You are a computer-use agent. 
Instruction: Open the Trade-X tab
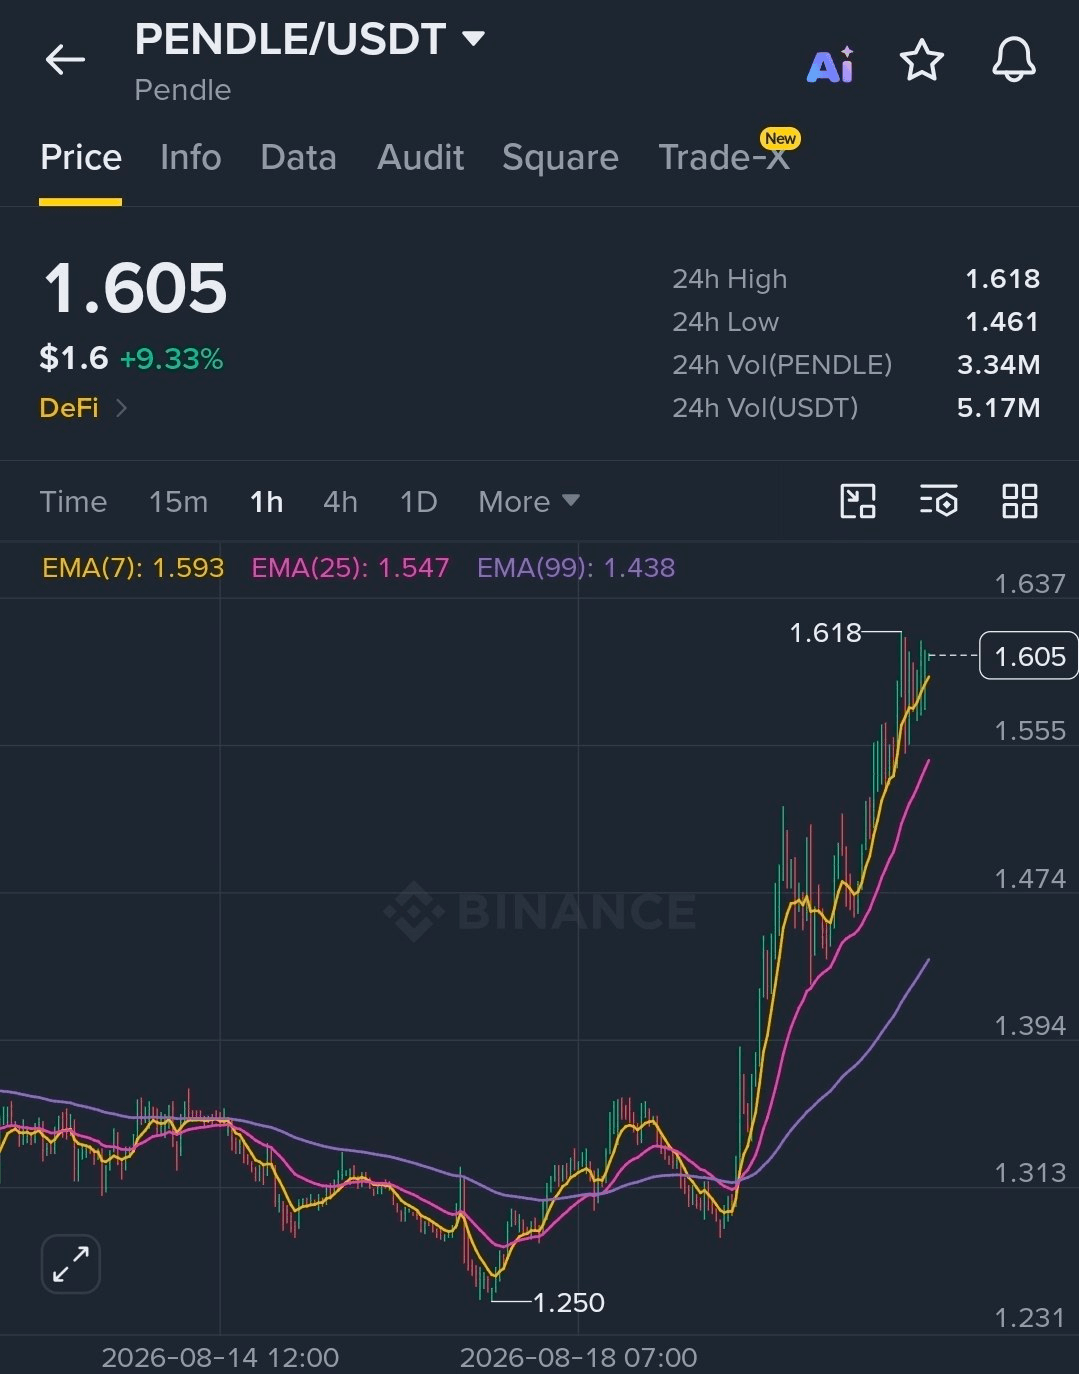pyautogui.click(x=724, y=157)
